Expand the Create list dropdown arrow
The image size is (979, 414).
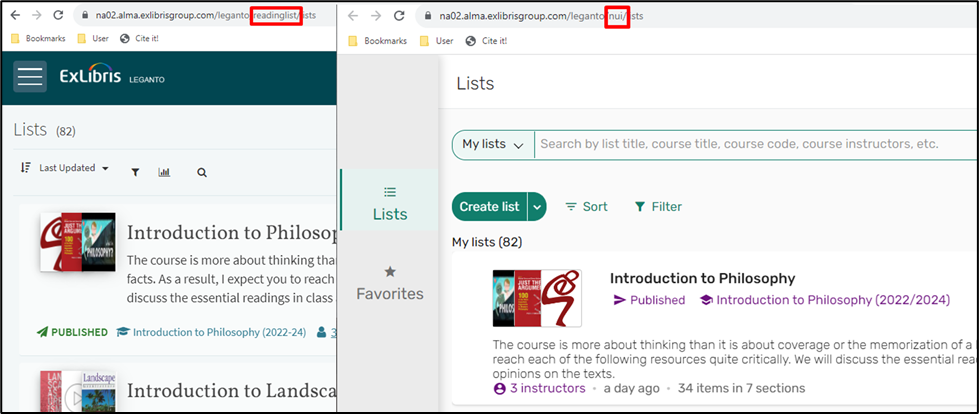(537, 207)
